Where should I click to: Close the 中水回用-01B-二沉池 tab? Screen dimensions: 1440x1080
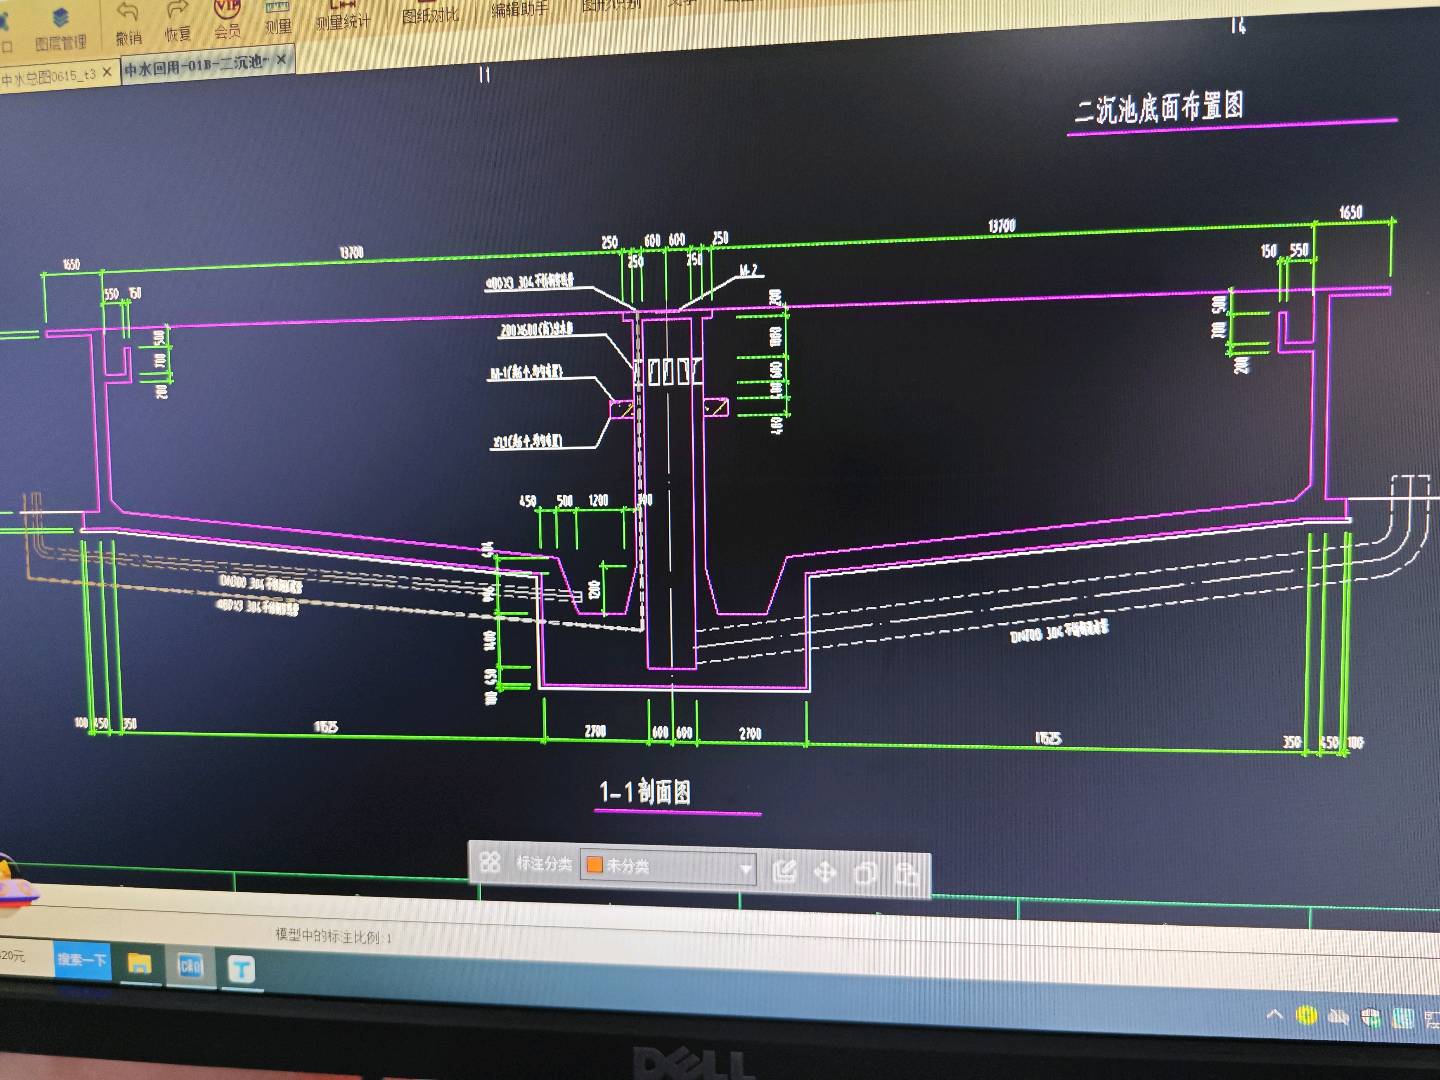click(281, 60)
